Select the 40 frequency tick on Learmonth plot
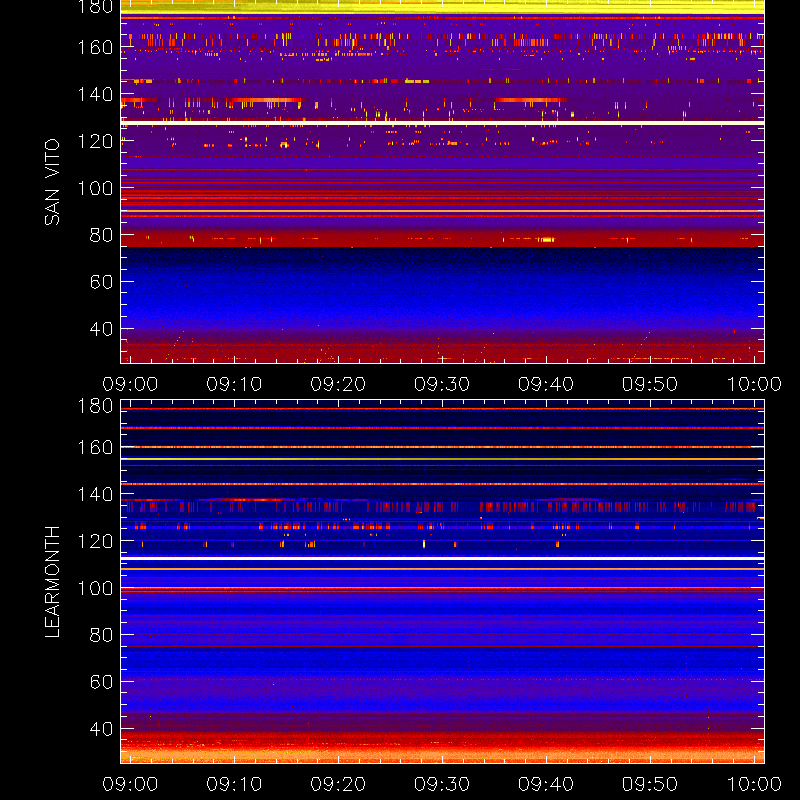Screen dimensions: 800x800 tap(101, 729)
